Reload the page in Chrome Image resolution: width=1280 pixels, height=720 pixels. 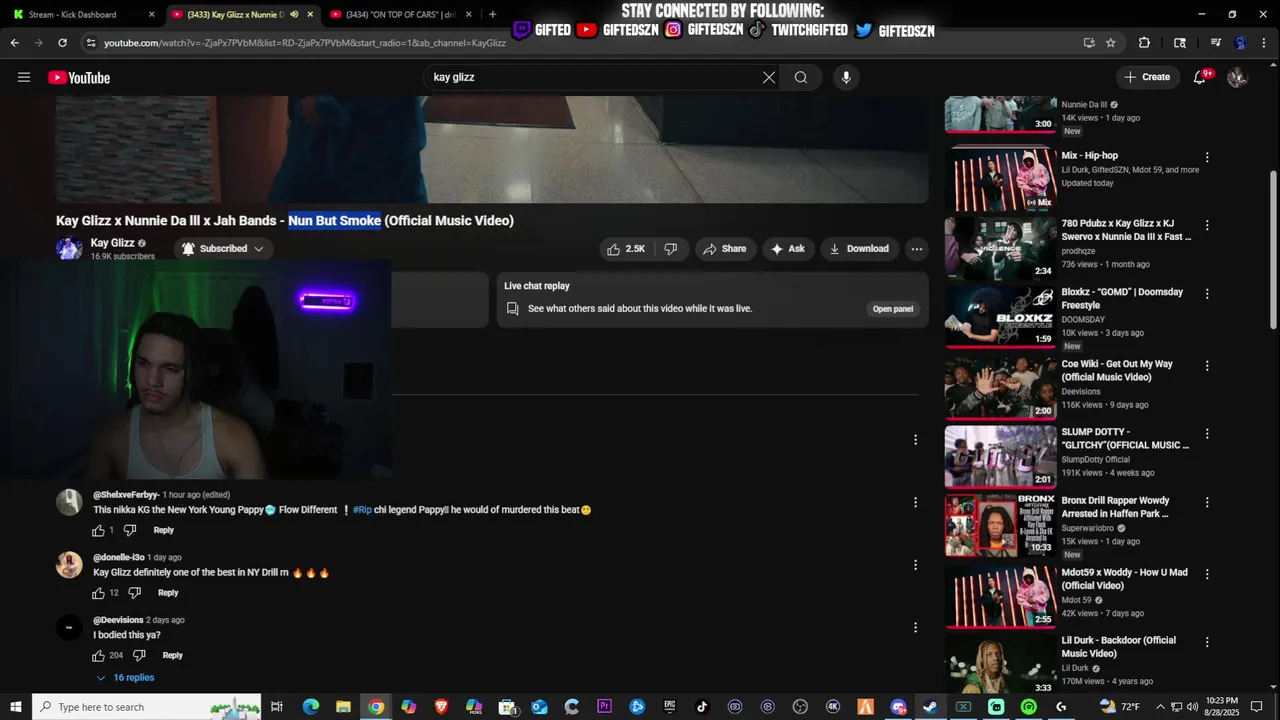pos(62,43)
